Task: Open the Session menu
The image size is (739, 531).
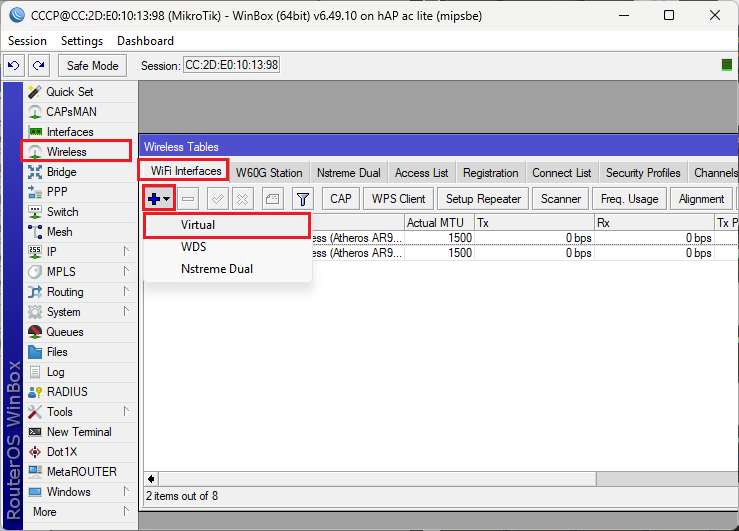Action: click(27, 41)
